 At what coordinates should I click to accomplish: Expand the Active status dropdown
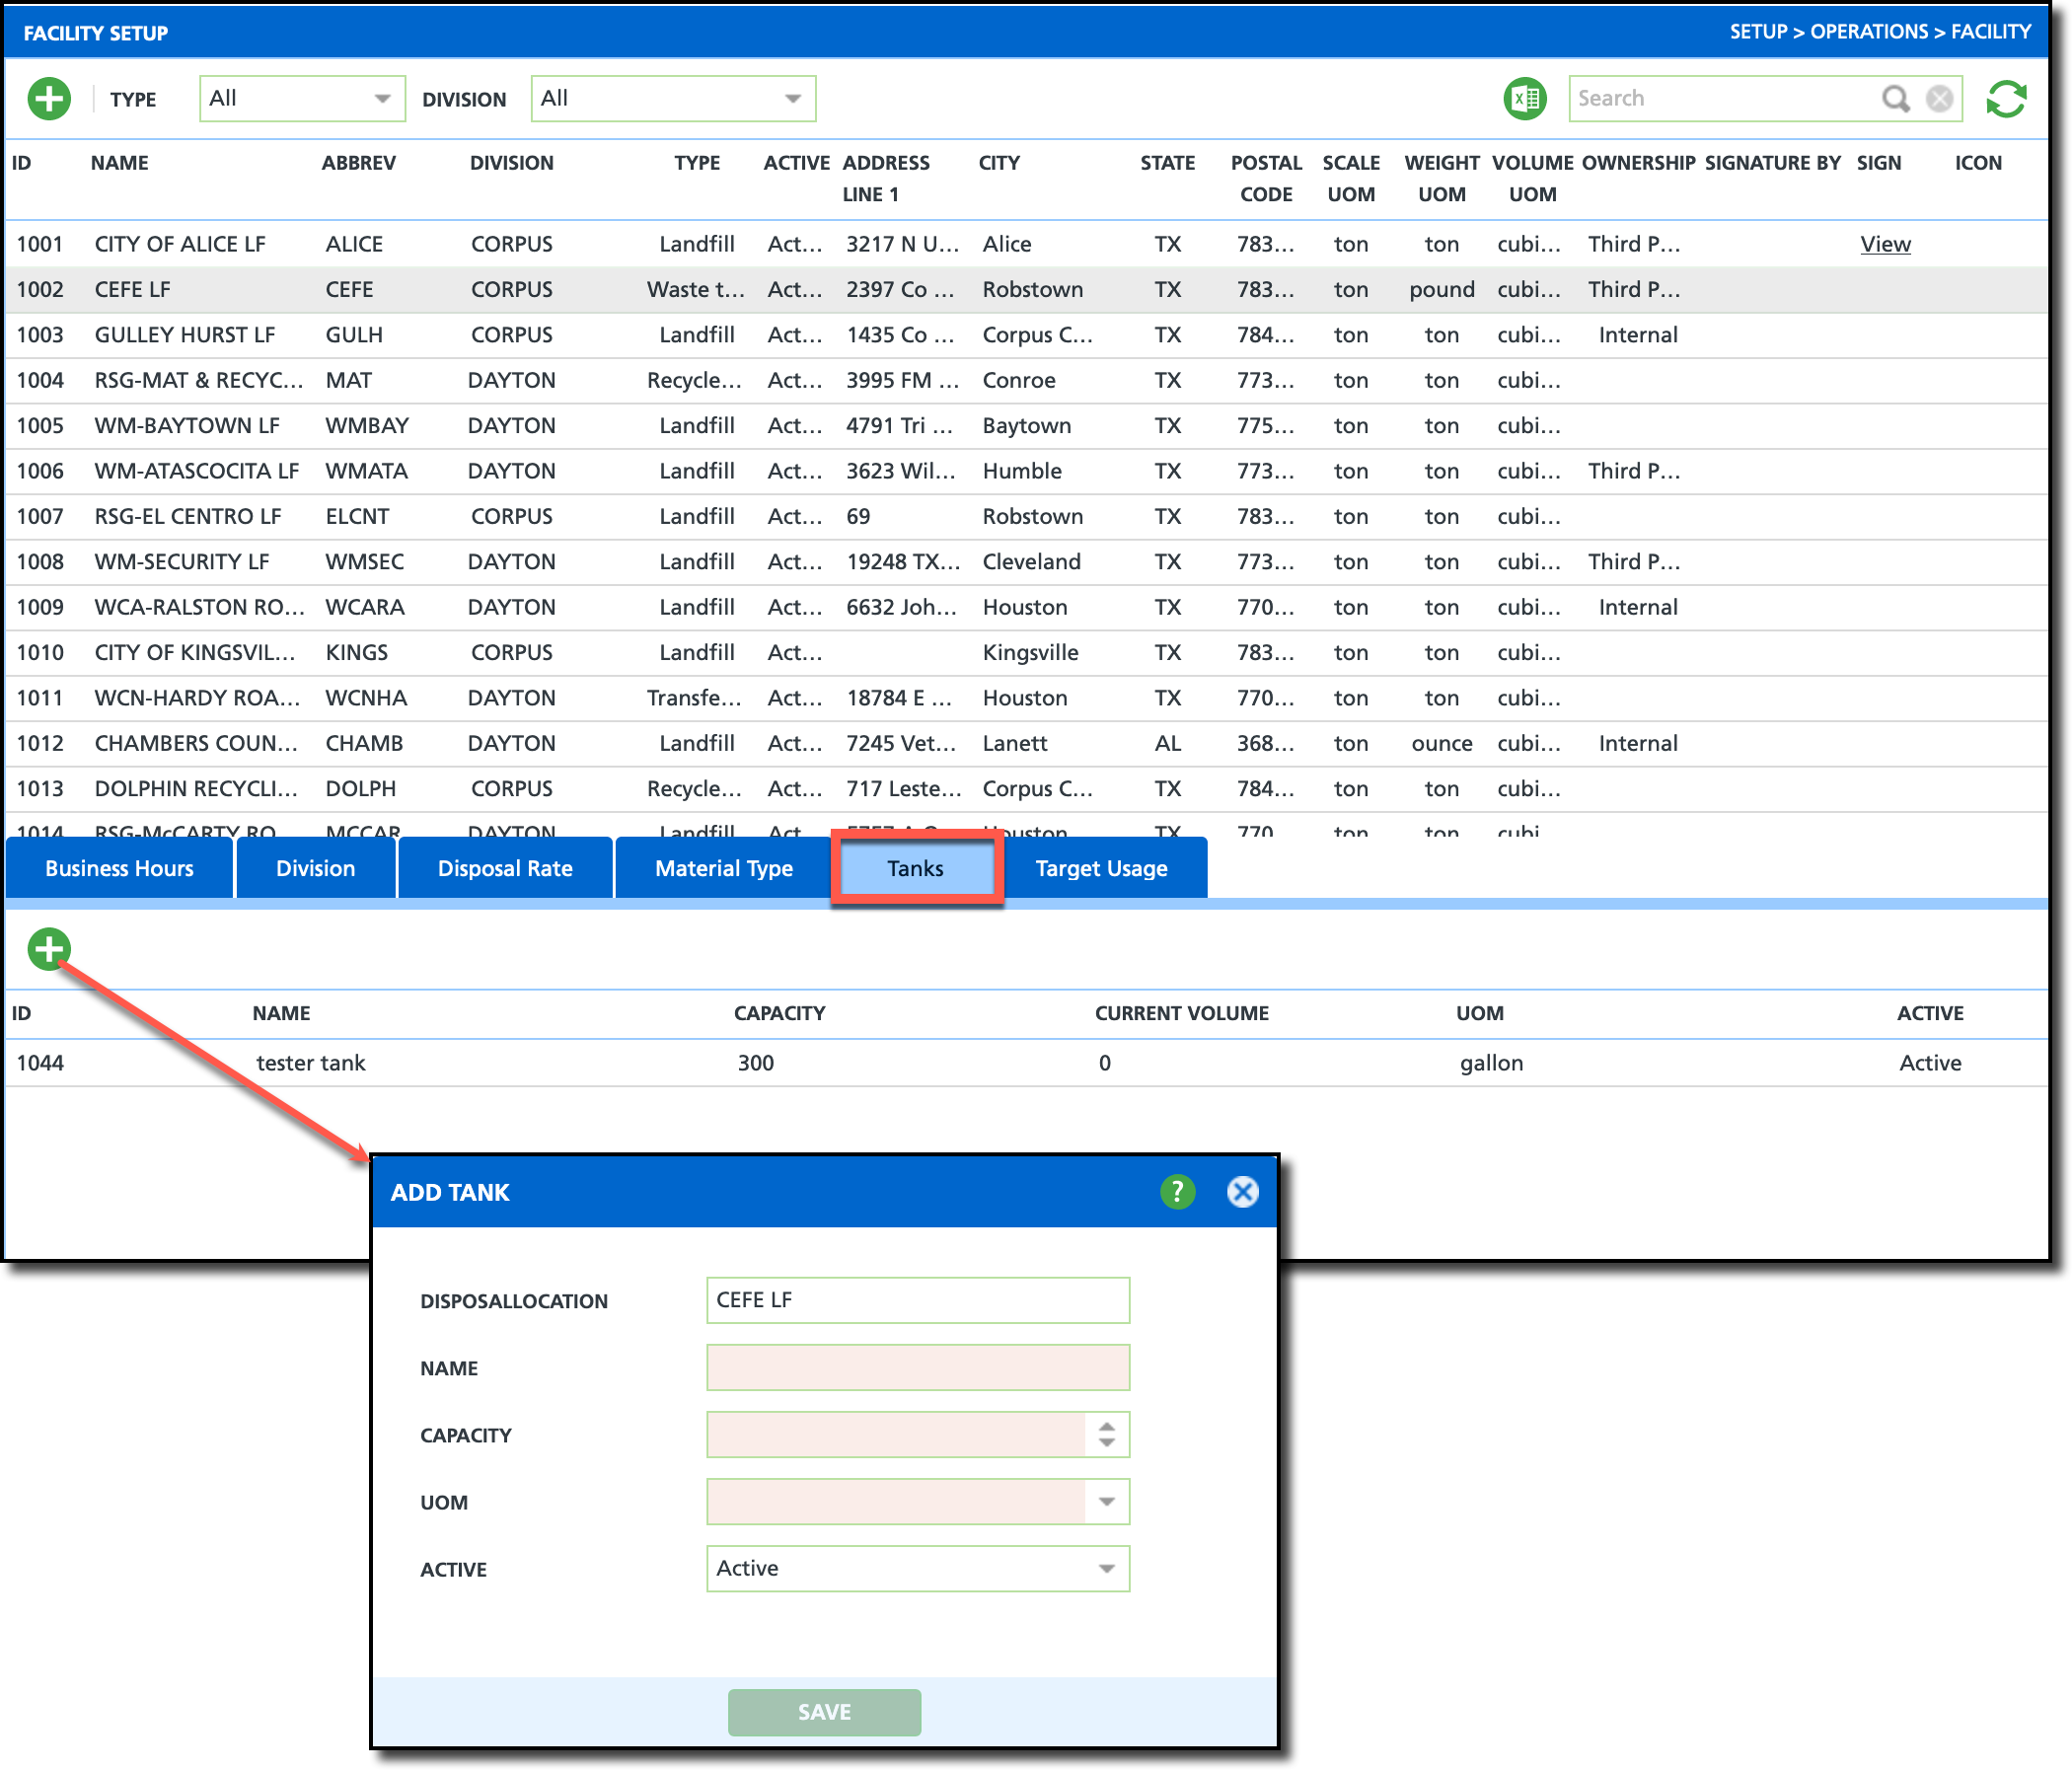point(1106,1568)
